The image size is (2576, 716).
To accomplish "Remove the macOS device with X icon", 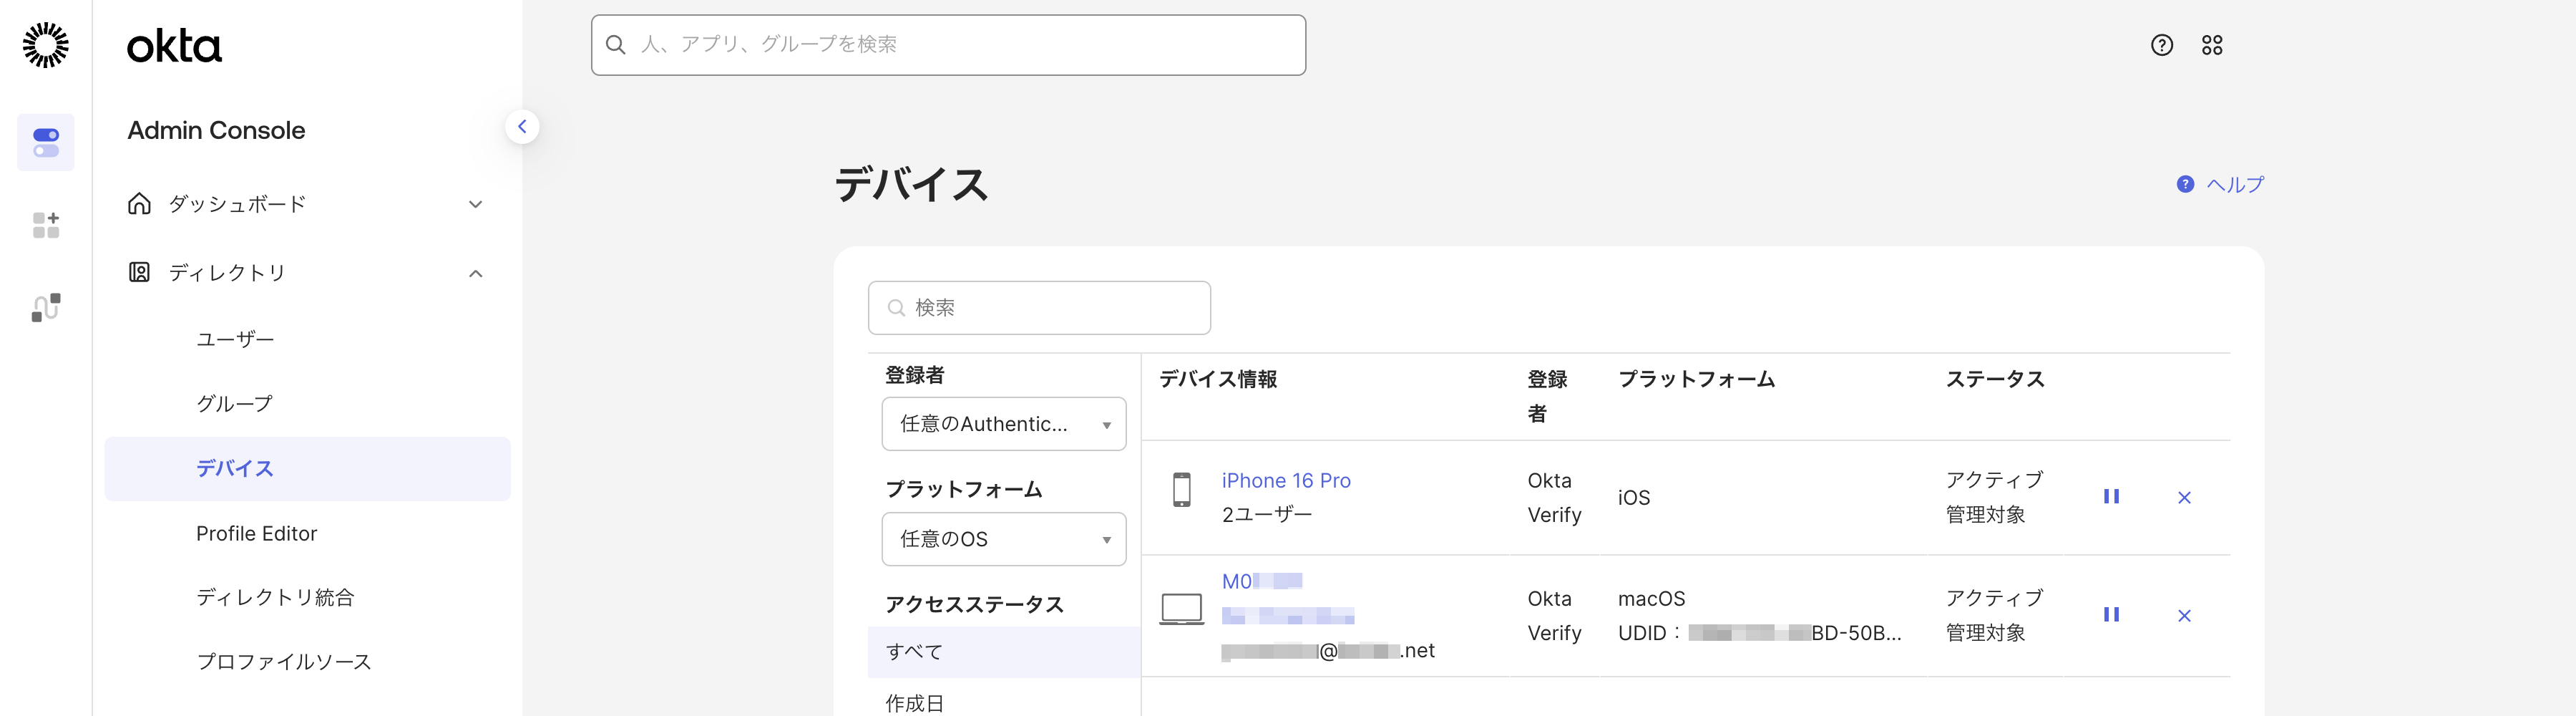I will pyautogui.click(x=2183, y=616).
